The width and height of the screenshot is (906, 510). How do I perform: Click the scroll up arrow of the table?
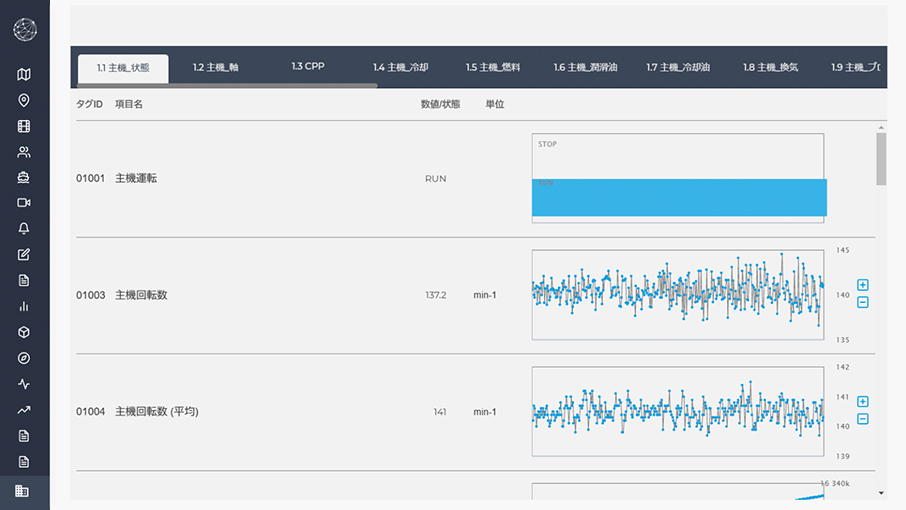pyautogui.click(x=881, y=128)
